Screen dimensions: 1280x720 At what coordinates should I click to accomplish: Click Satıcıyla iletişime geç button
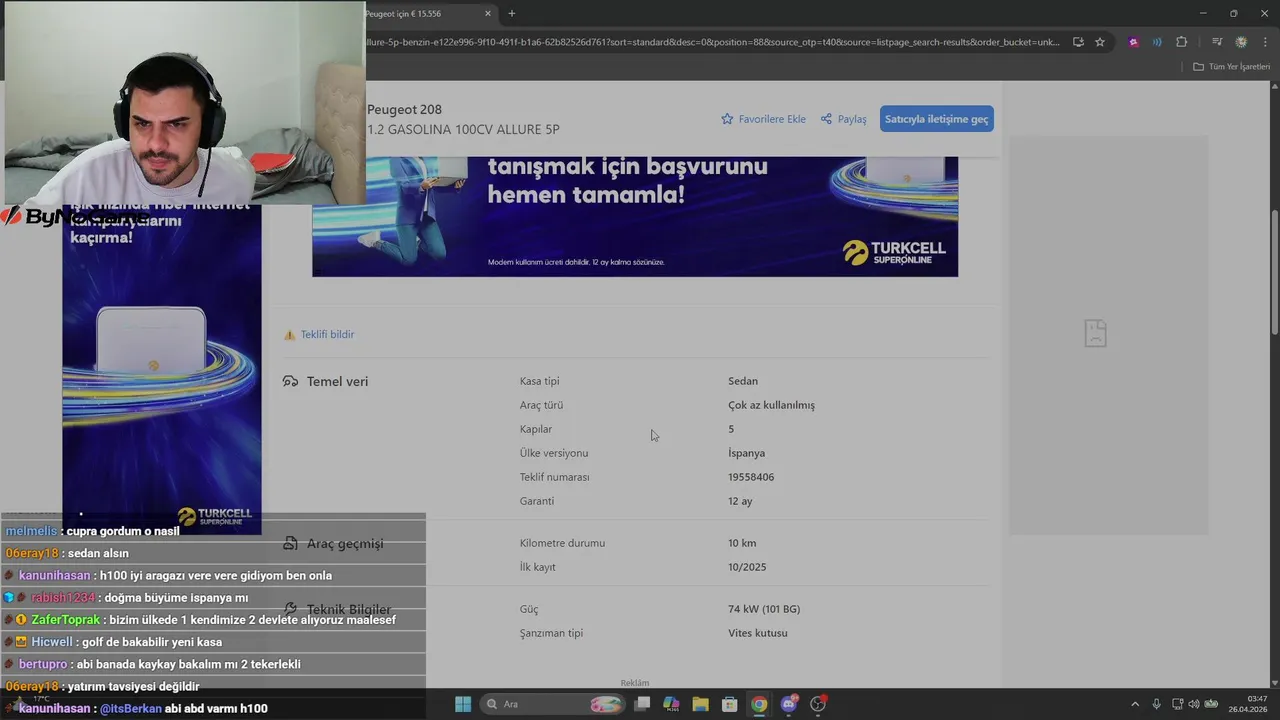pos(936,119)
